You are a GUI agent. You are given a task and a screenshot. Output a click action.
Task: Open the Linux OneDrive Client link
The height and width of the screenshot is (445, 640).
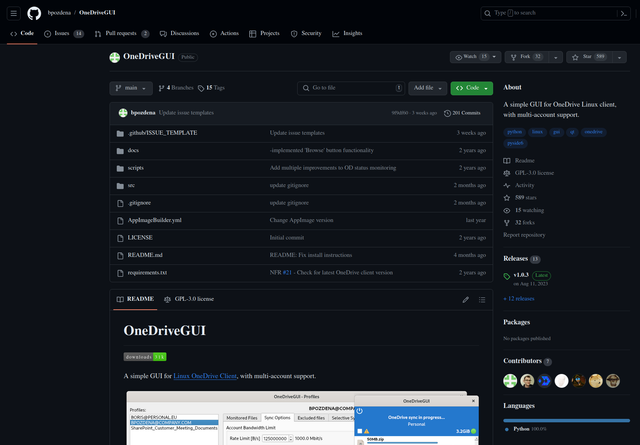click(205, 376)
